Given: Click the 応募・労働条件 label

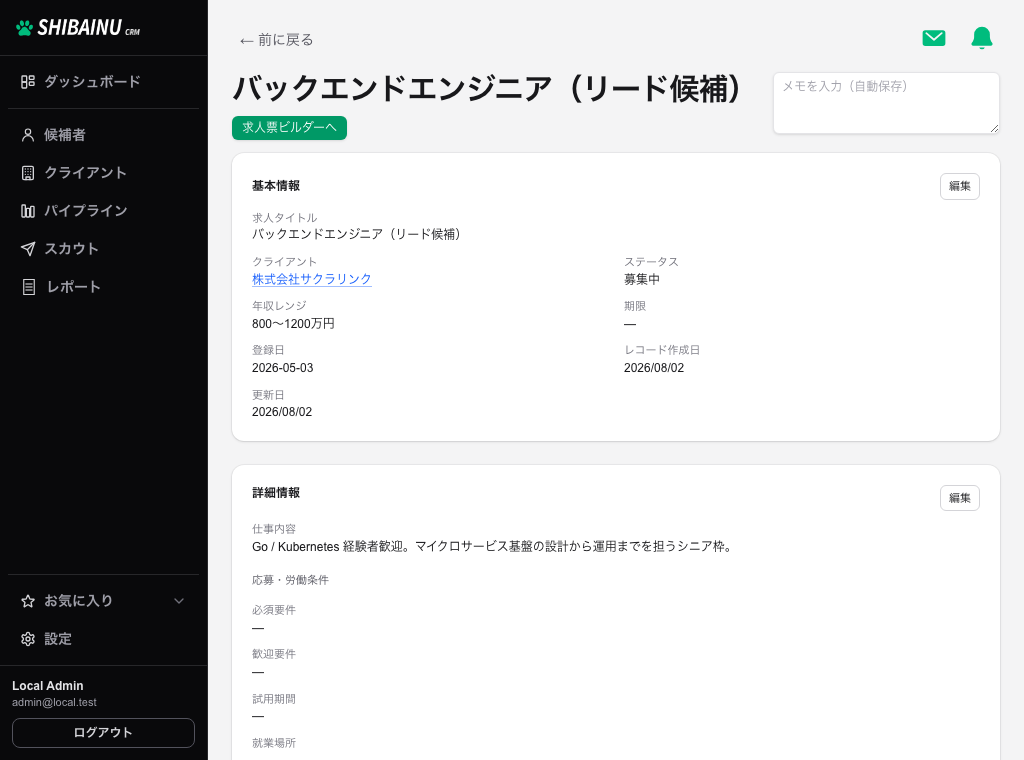Looking at the screenshot, I should pyautogui.click(x=291, y=580).
